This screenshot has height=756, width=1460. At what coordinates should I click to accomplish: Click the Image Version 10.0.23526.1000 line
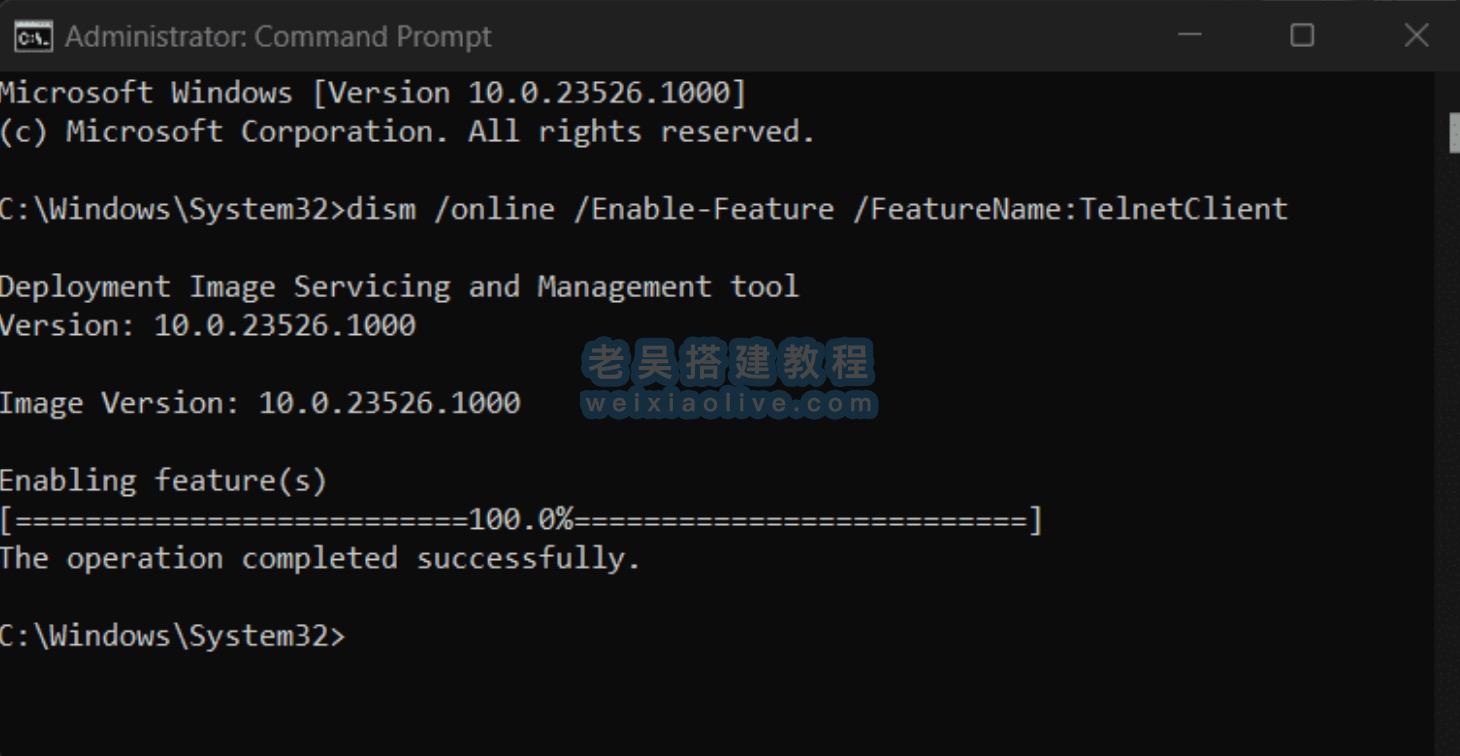click(x=260, y=402)
